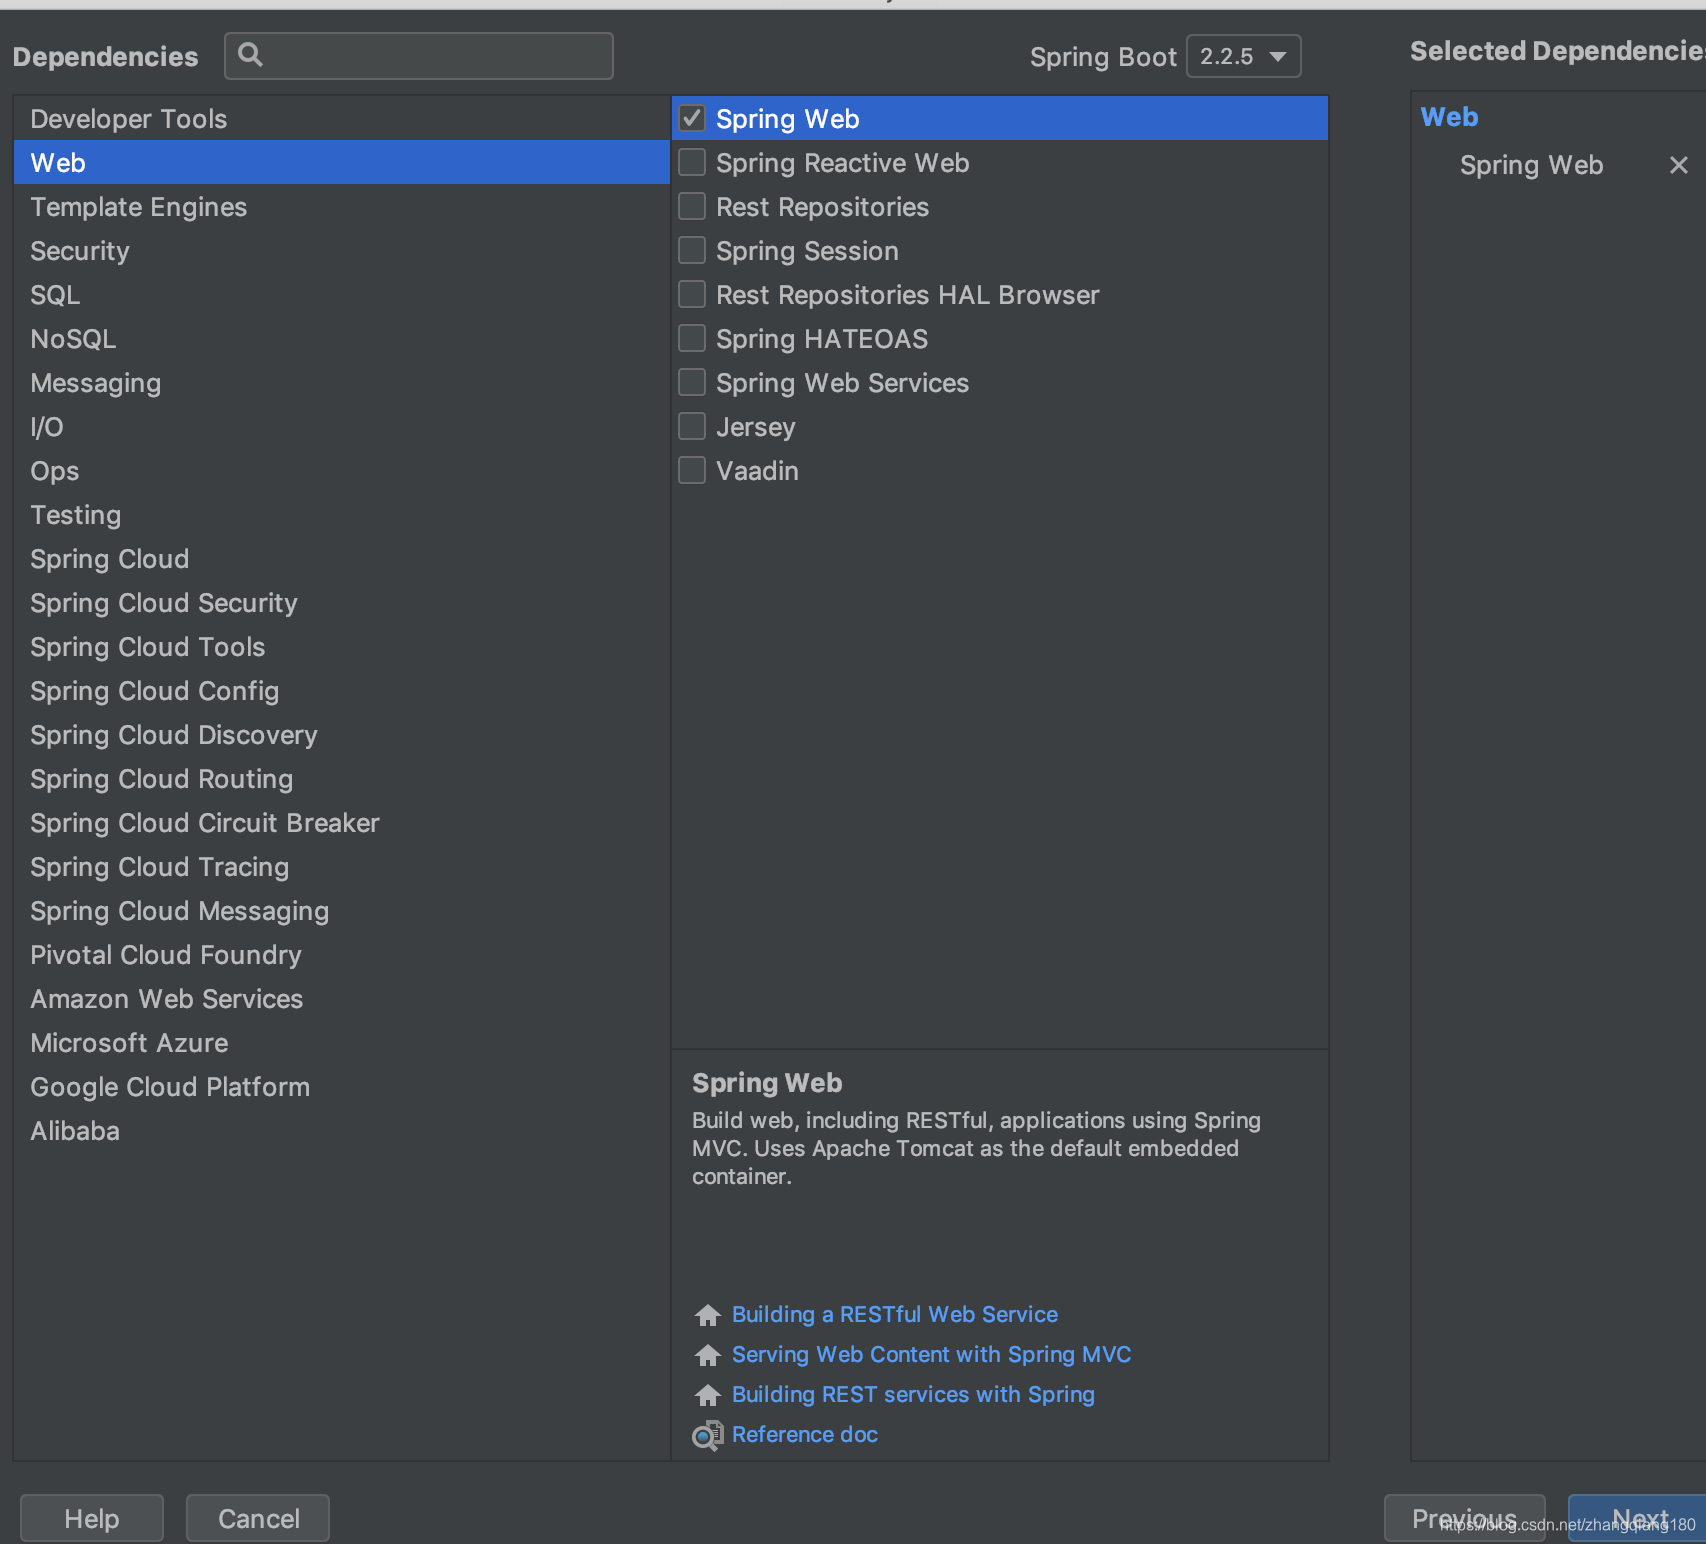Select the Spring Cloud Security category
This screenshot has height=1544, width=1706.
pyautogui.click(x=341, y=602)
